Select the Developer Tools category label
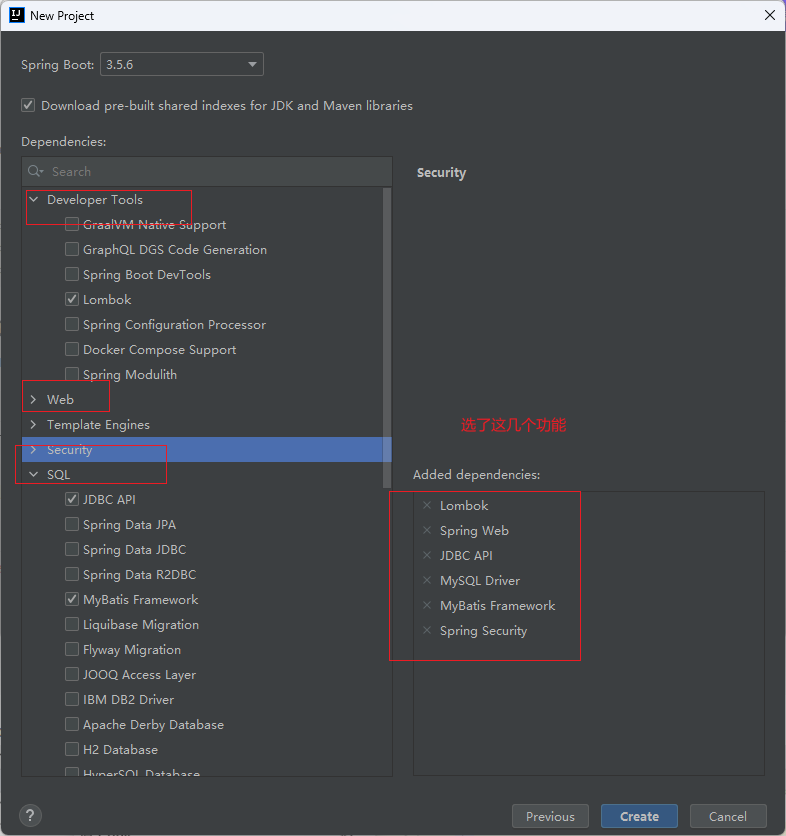 click(95, 199)
